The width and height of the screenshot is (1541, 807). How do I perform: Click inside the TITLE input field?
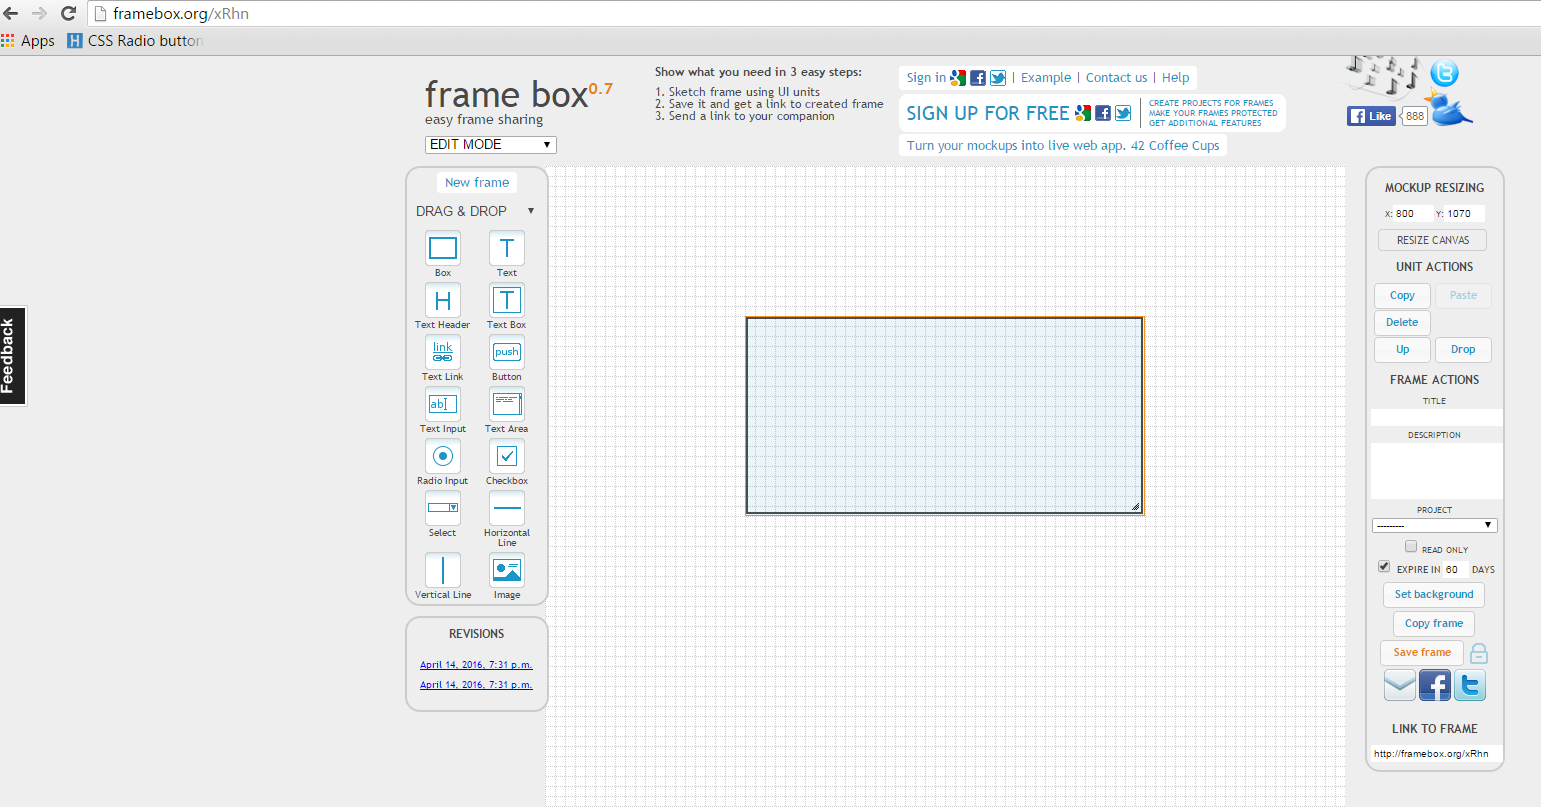(1435, 415)
